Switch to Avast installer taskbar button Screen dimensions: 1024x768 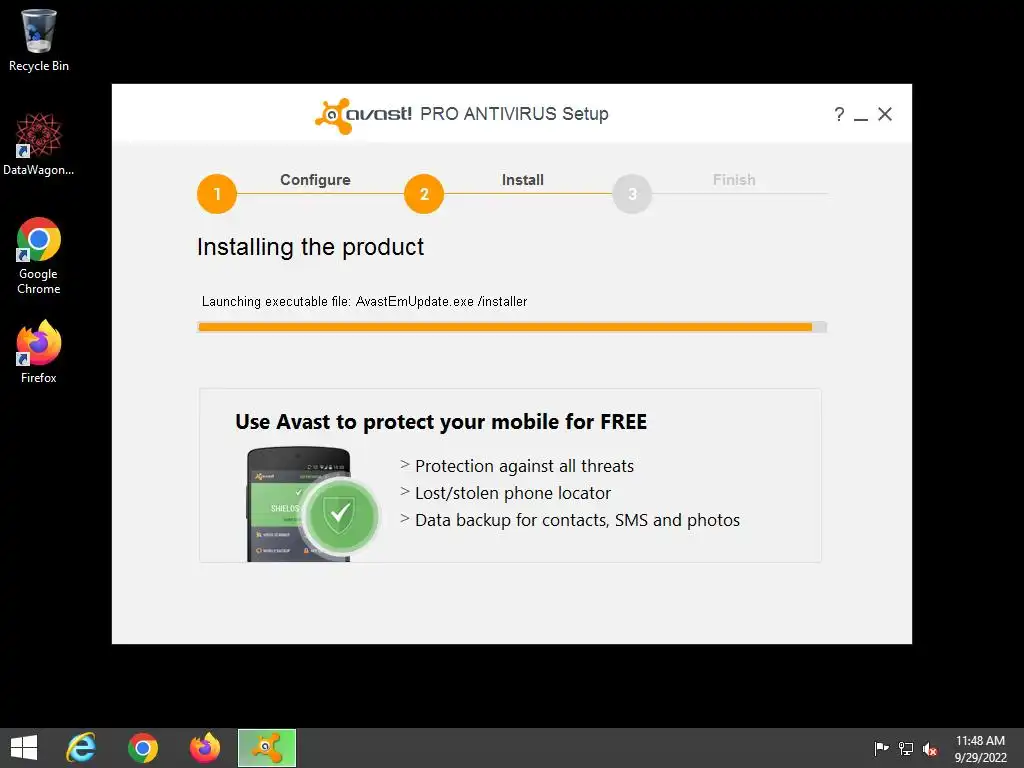tap(266, 748)
